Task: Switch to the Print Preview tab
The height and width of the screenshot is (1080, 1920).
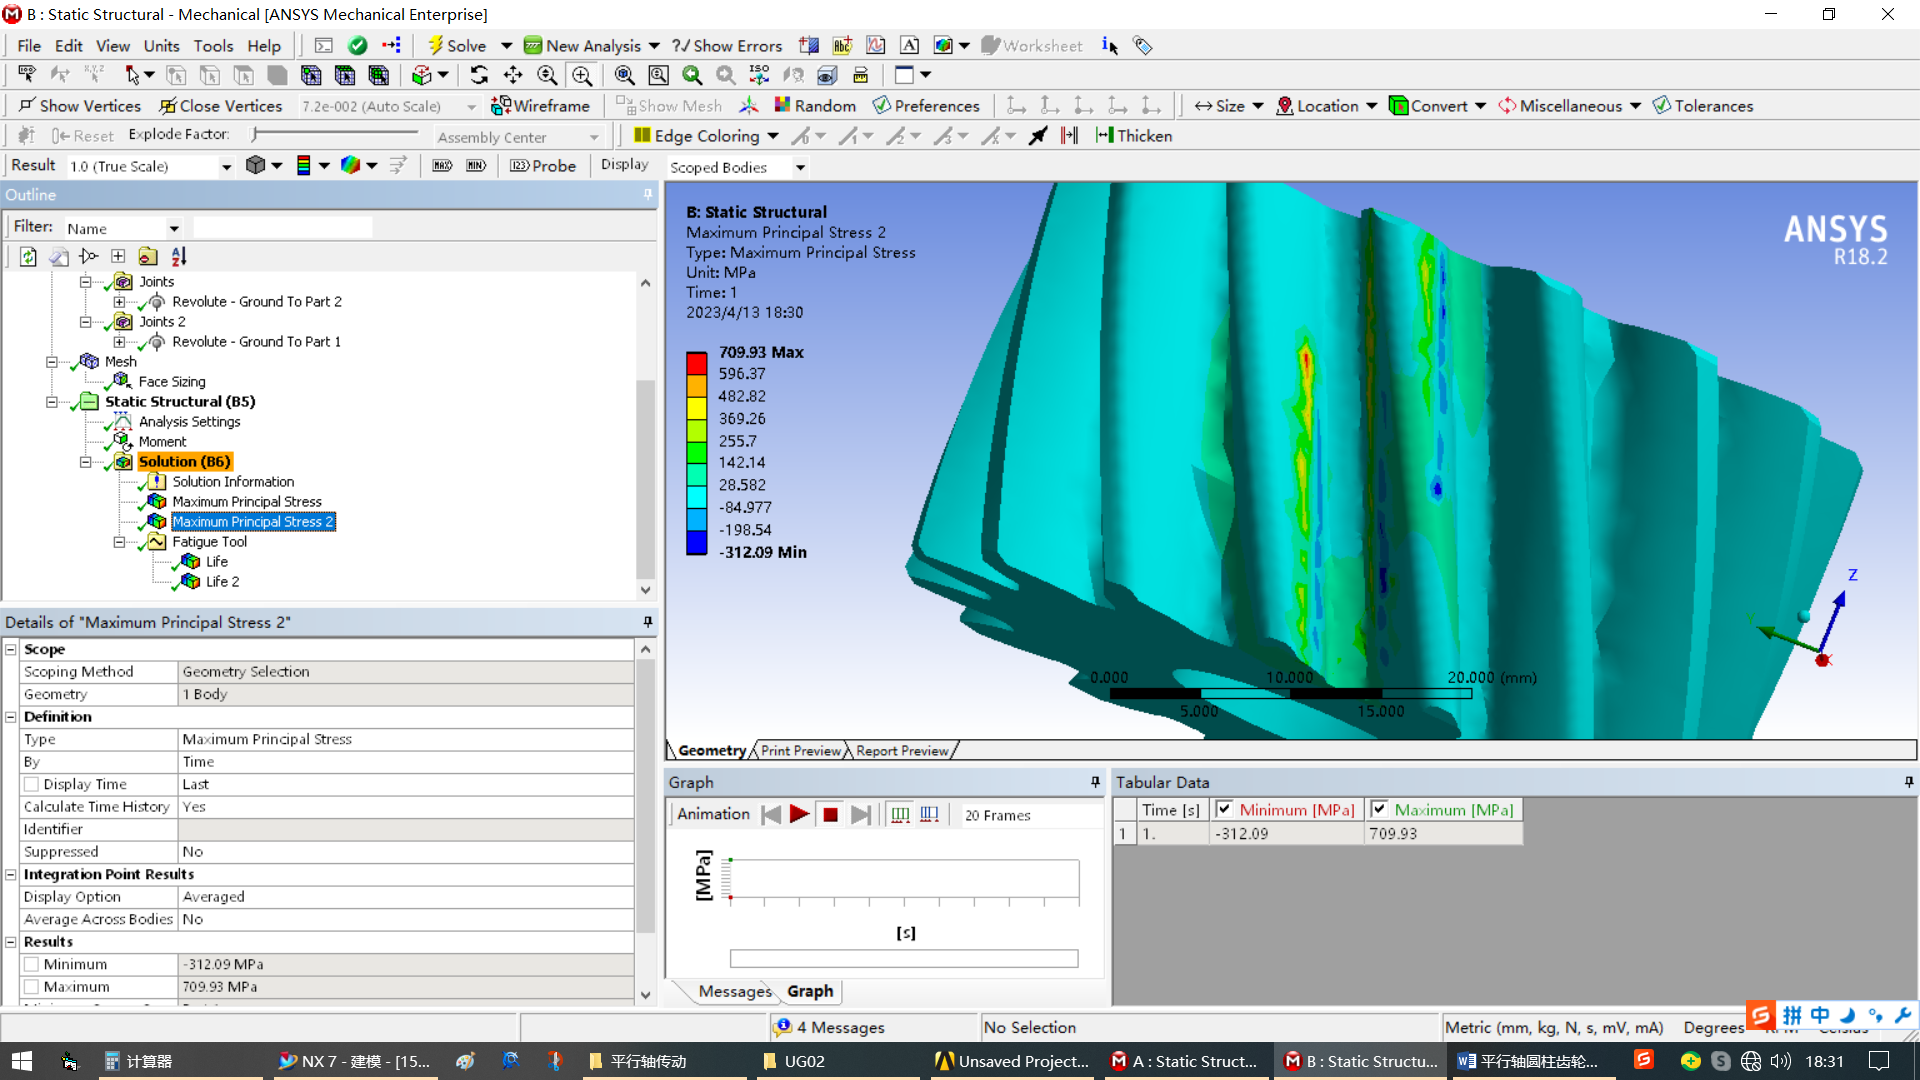Action: [800, 751]
